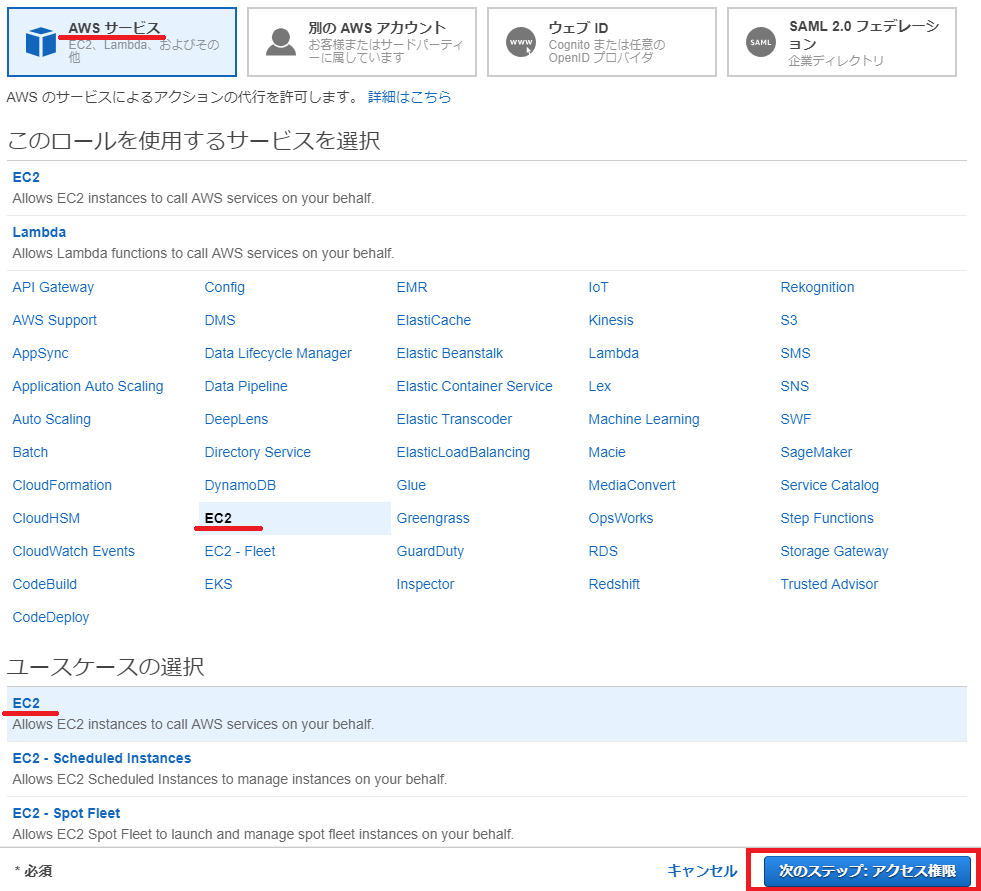Image resolution: width=981 pixels, height=891 pixels.
Task: Select CloudFormation service
Action: pos(62,485)
